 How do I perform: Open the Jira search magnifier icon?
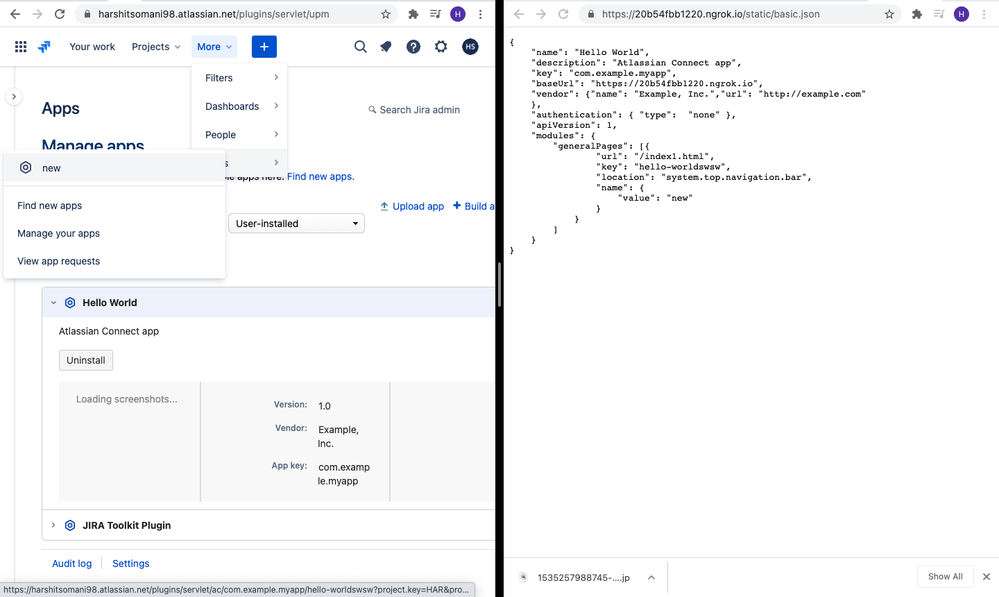click(x=360, y=47)
